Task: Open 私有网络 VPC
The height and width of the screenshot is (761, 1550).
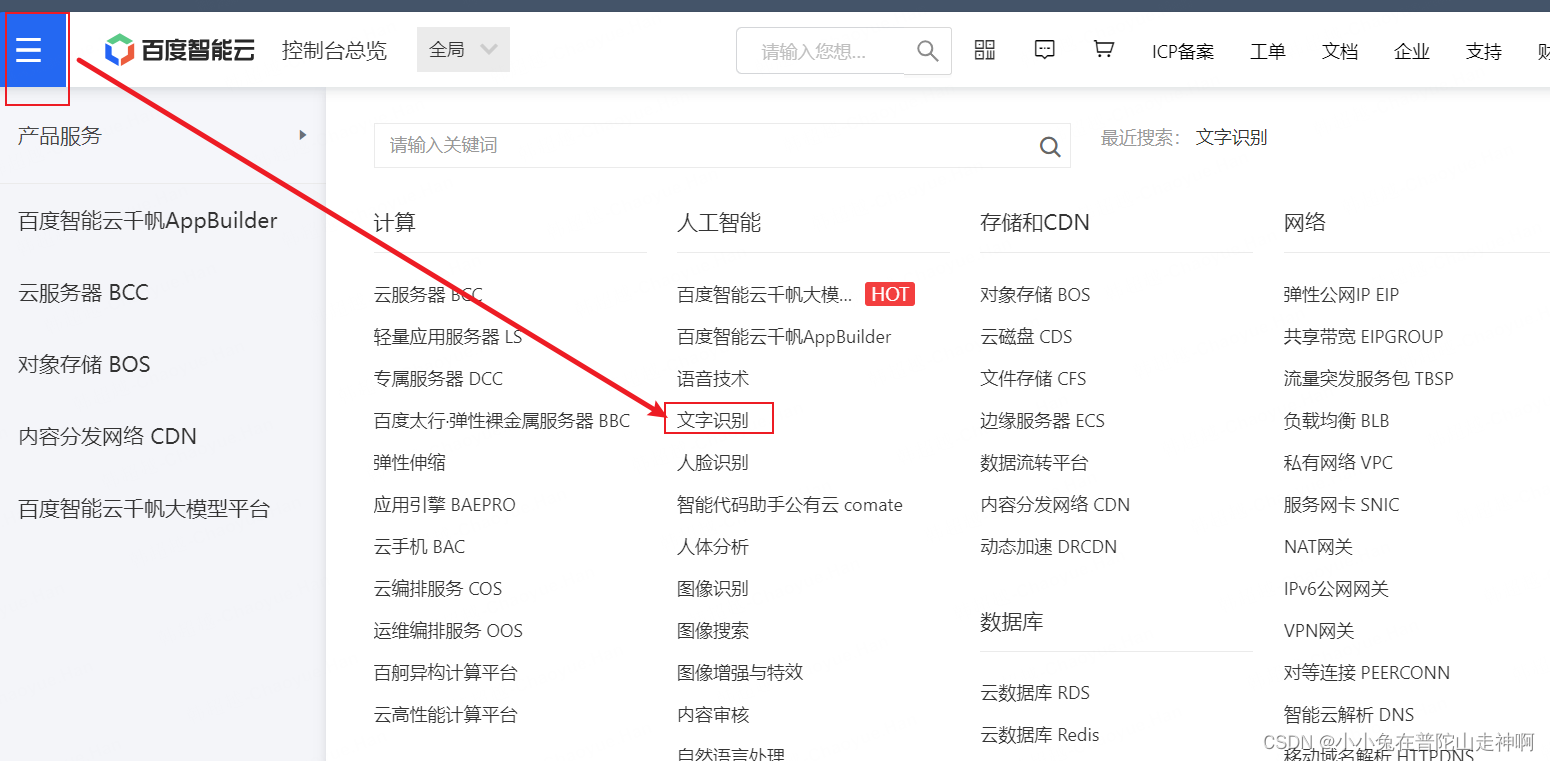Action: pos(1338,463)
